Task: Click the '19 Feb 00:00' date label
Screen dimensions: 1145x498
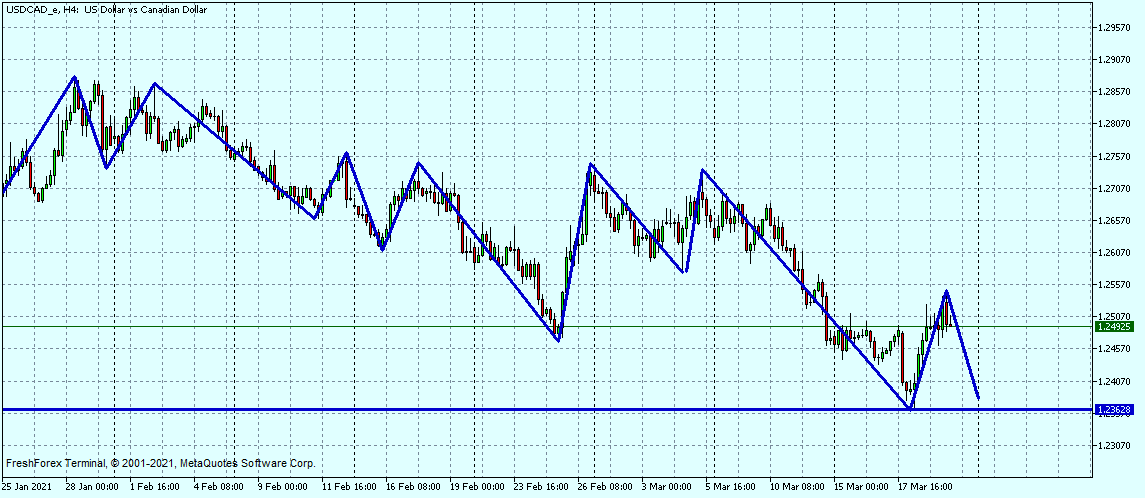Action: [479, 486]
